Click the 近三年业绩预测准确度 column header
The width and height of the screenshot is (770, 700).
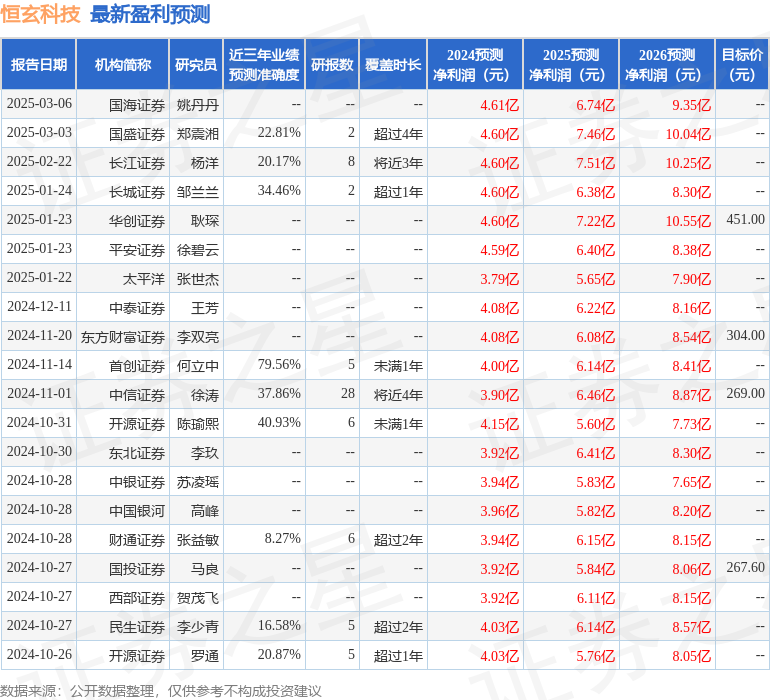[264, 64]
